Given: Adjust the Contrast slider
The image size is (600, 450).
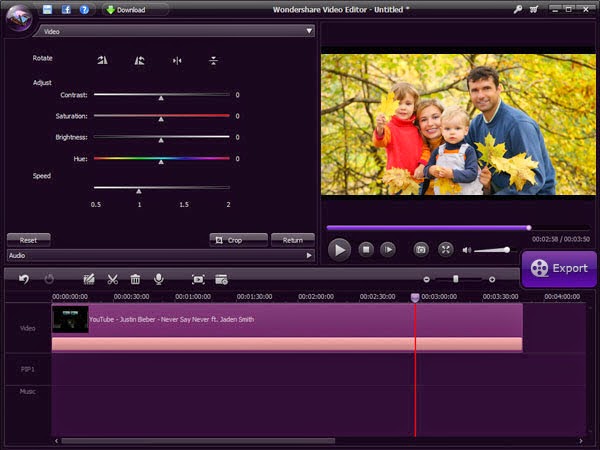Looking at the screenshot, I should 161,95.
